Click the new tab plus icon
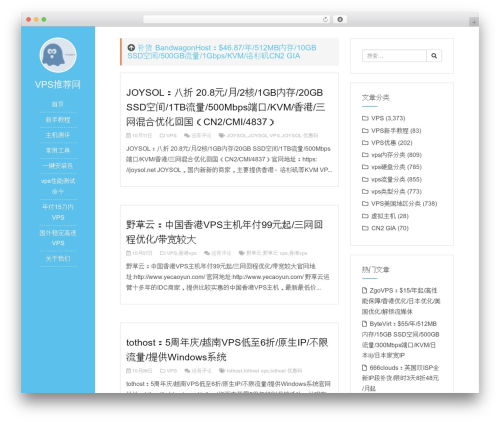500x423 pixels. pyautogui.click(x=474, y=22)
